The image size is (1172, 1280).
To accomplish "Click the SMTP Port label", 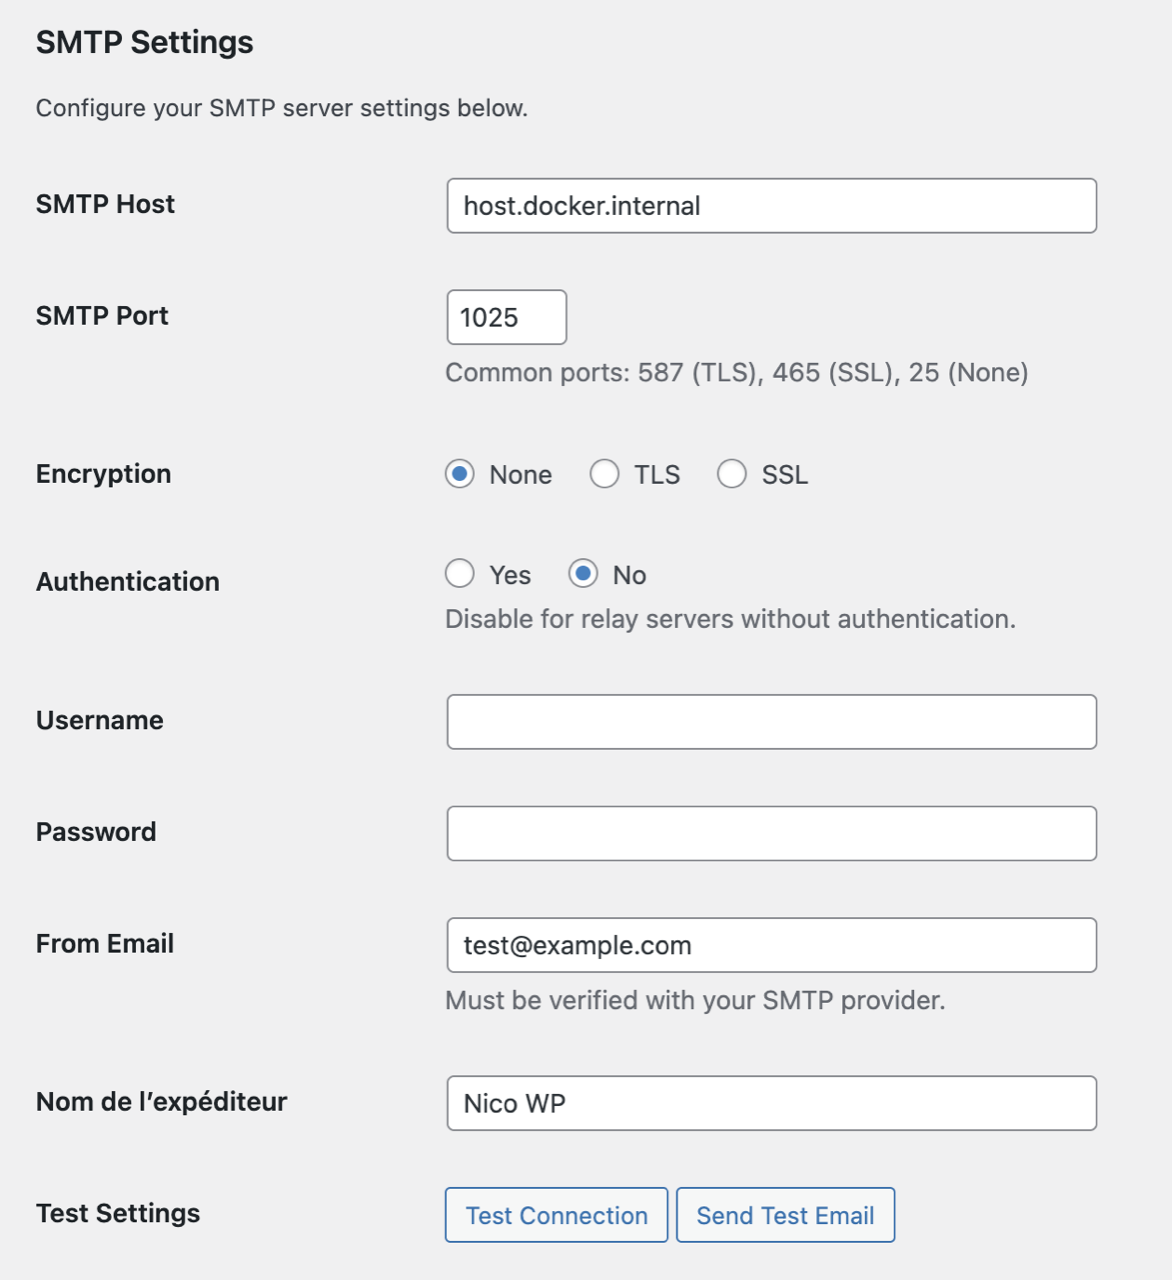I will [x=102, y=316].
